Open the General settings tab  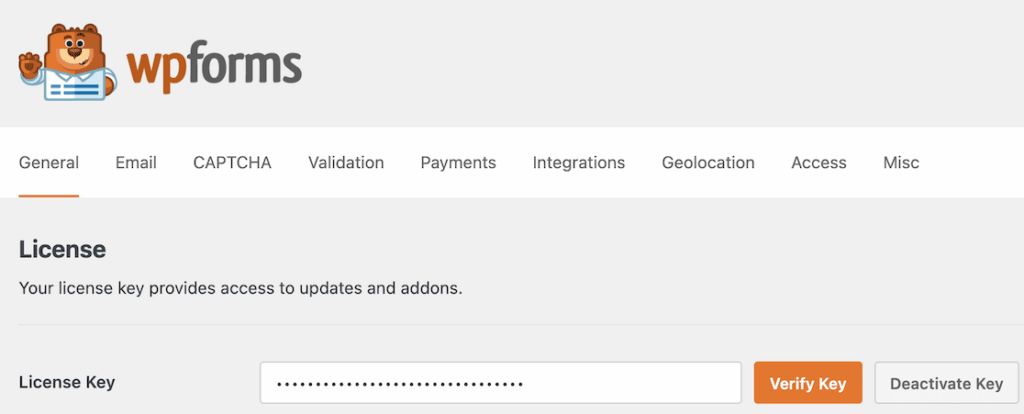[49, 163]
